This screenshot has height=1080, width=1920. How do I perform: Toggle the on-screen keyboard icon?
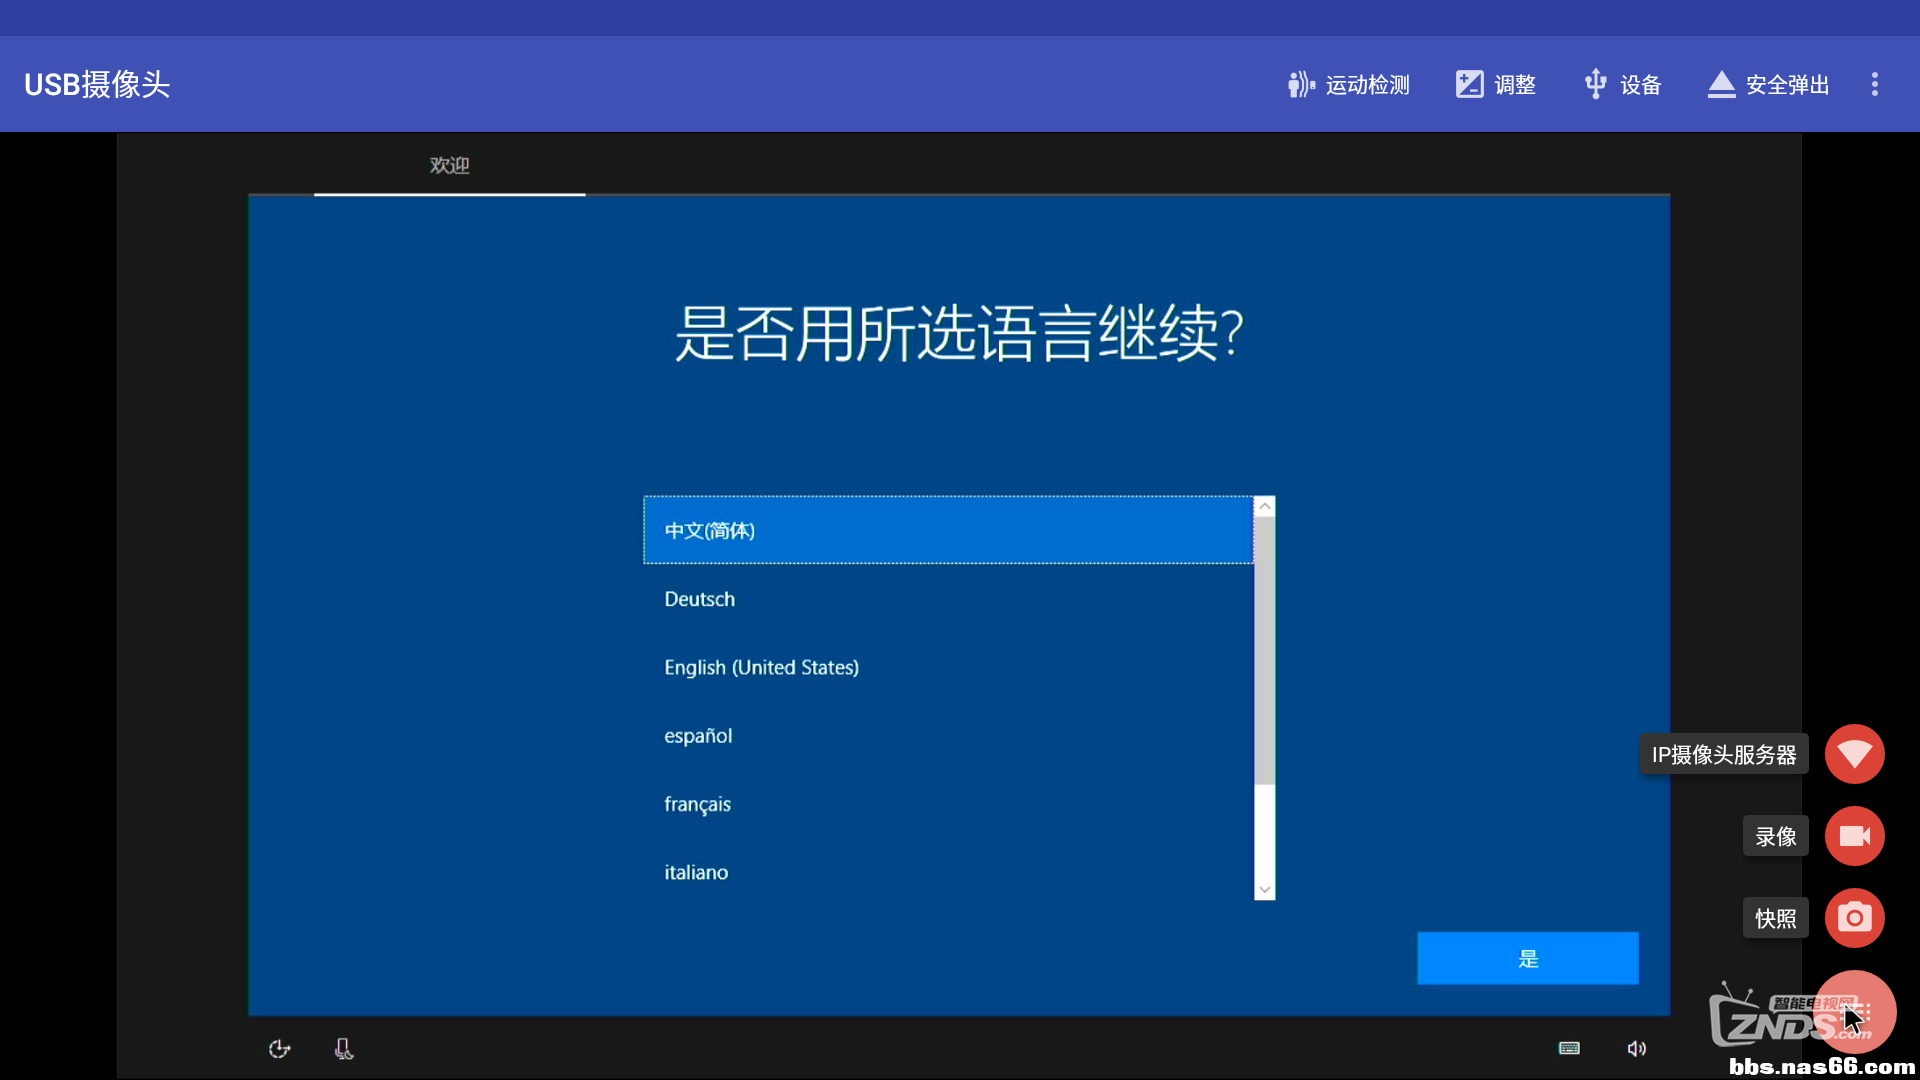click(1569, 1048)
